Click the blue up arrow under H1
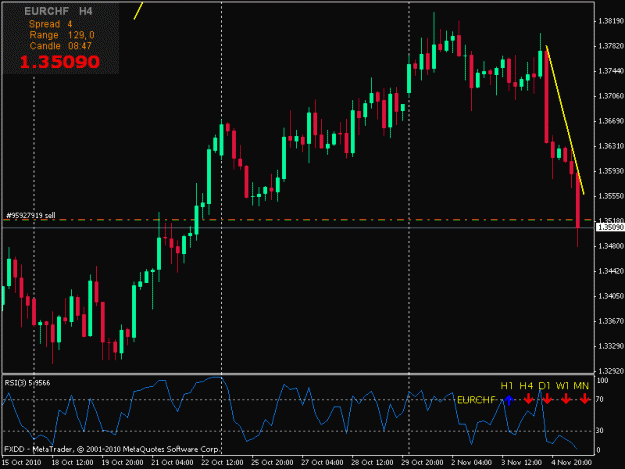This screenshot has width=625, height=469. click(509, 400)
